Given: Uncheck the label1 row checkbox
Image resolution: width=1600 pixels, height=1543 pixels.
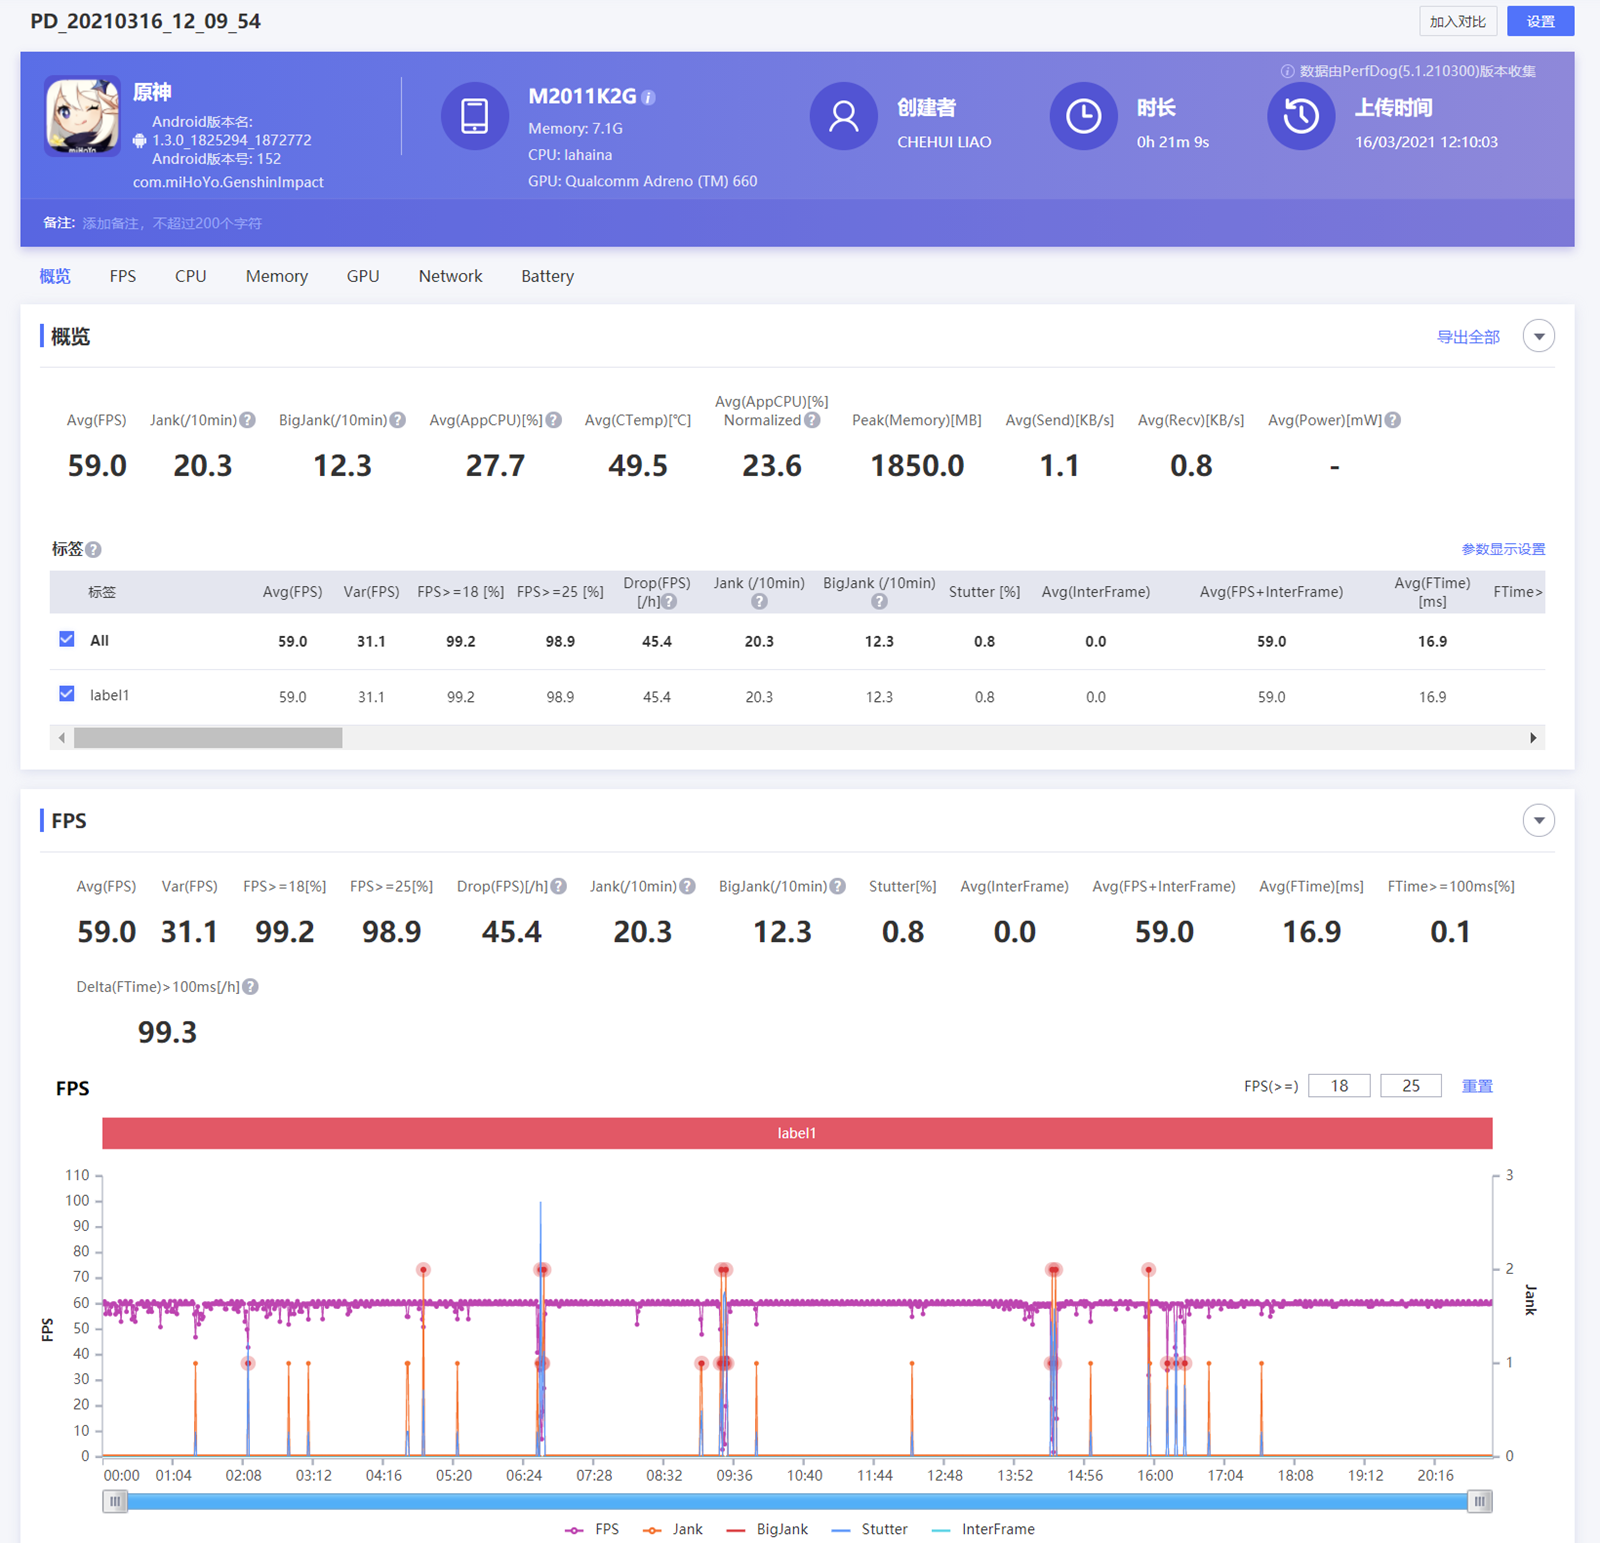Looking at the screenshot, I should [67, 694].
